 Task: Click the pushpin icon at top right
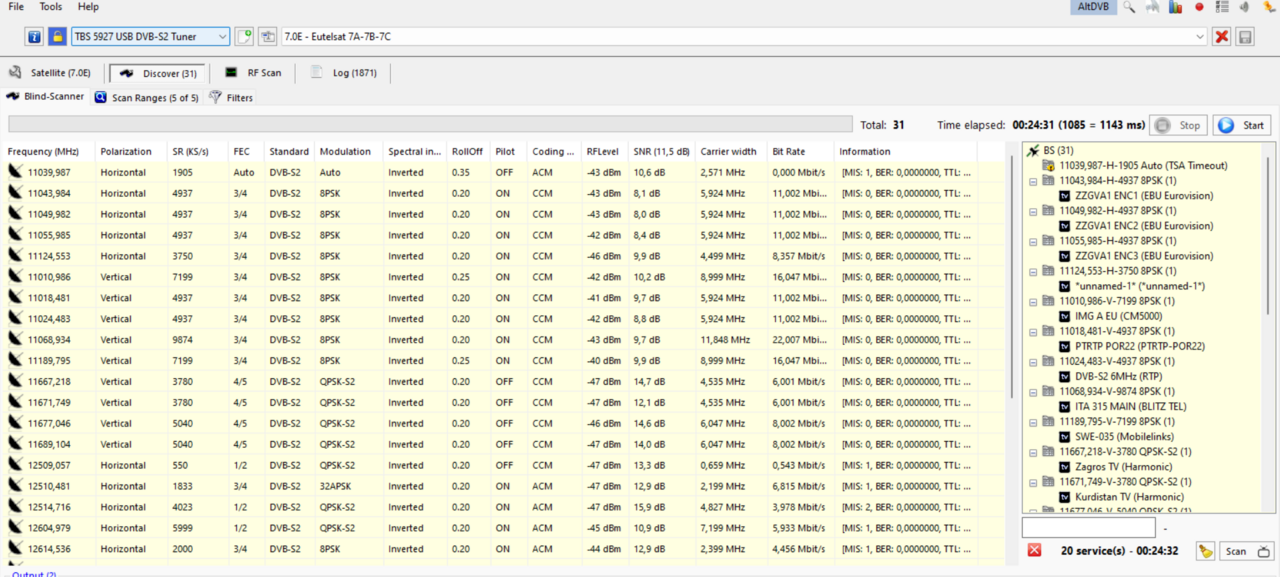(x=1269, y=7)
